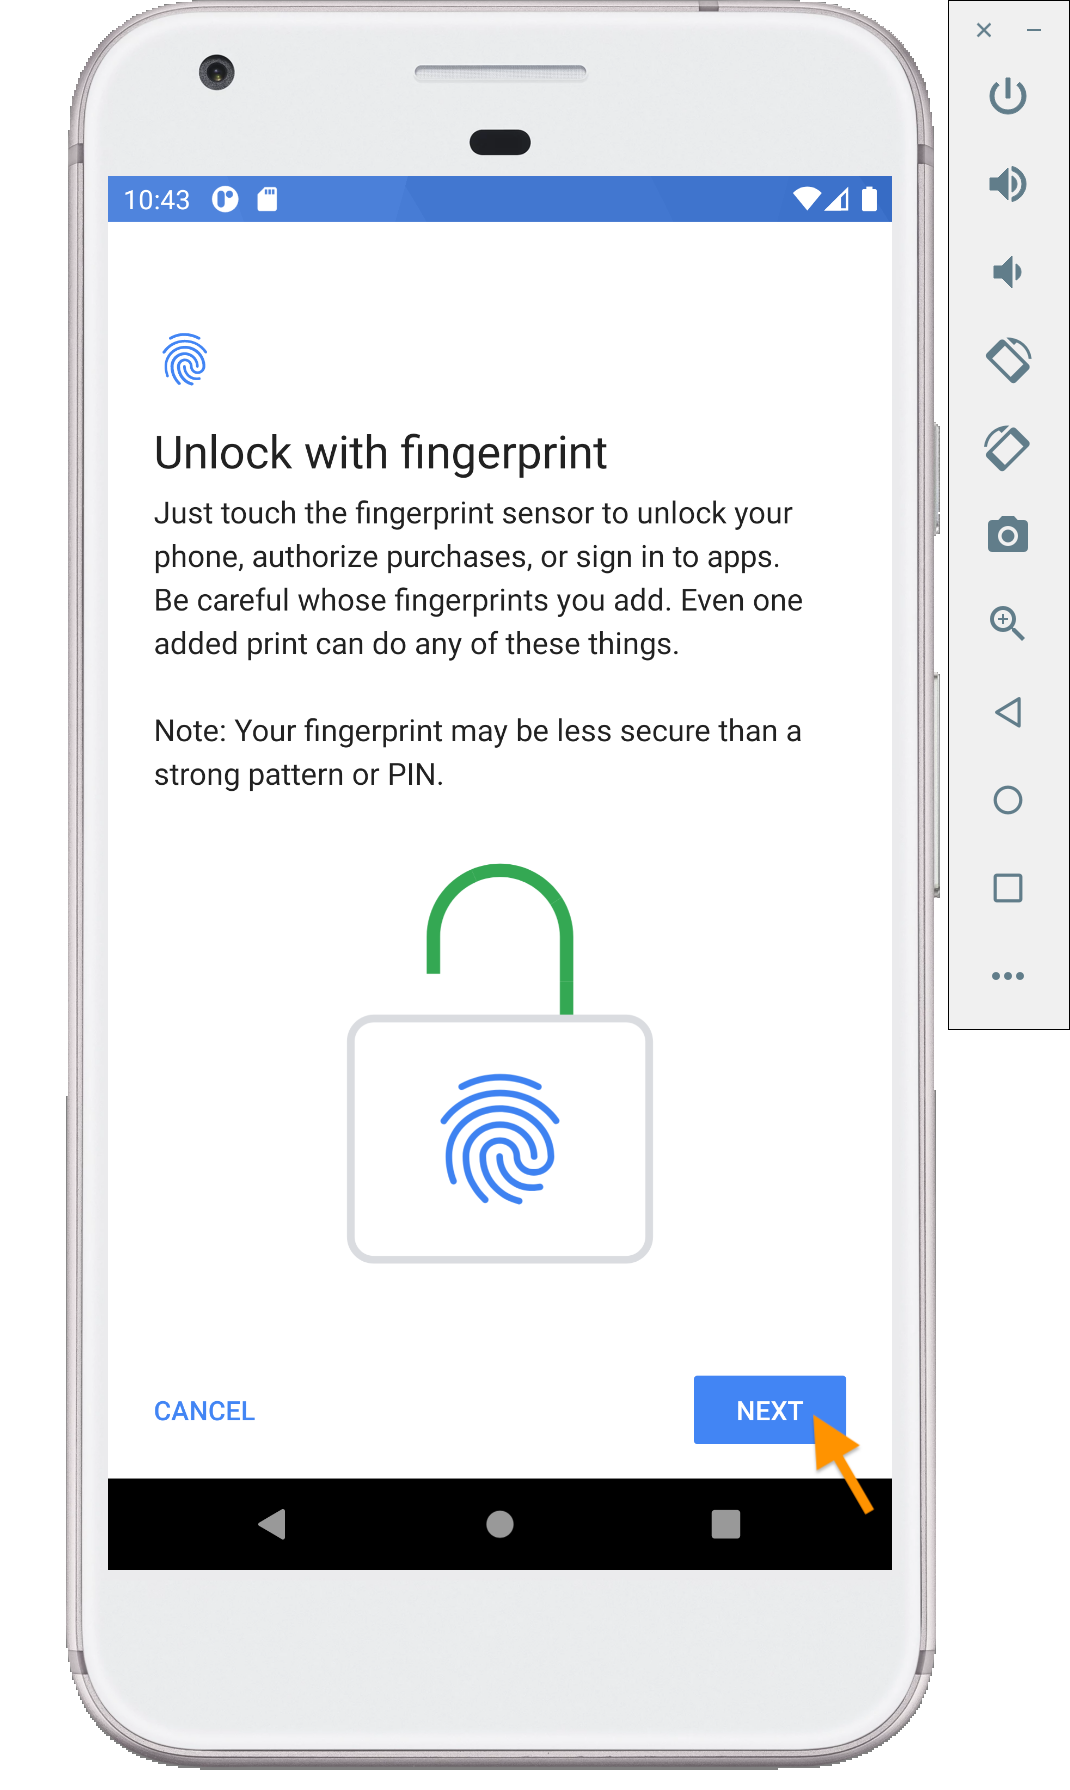Close the emulator toolbar with X
Viewport: 1070px width, 1790px height.
984,30
